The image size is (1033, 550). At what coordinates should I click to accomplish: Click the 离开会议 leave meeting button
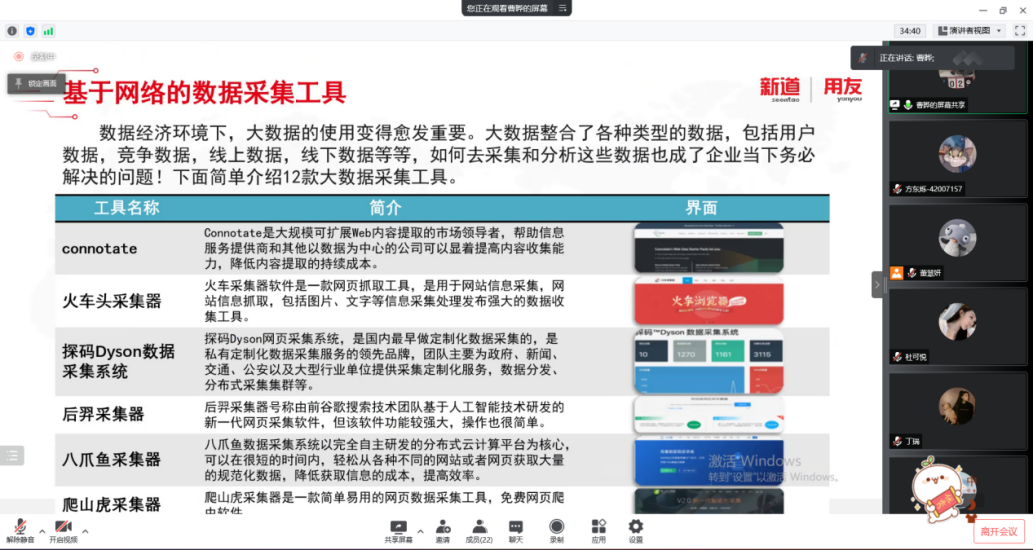pos(998,531)
